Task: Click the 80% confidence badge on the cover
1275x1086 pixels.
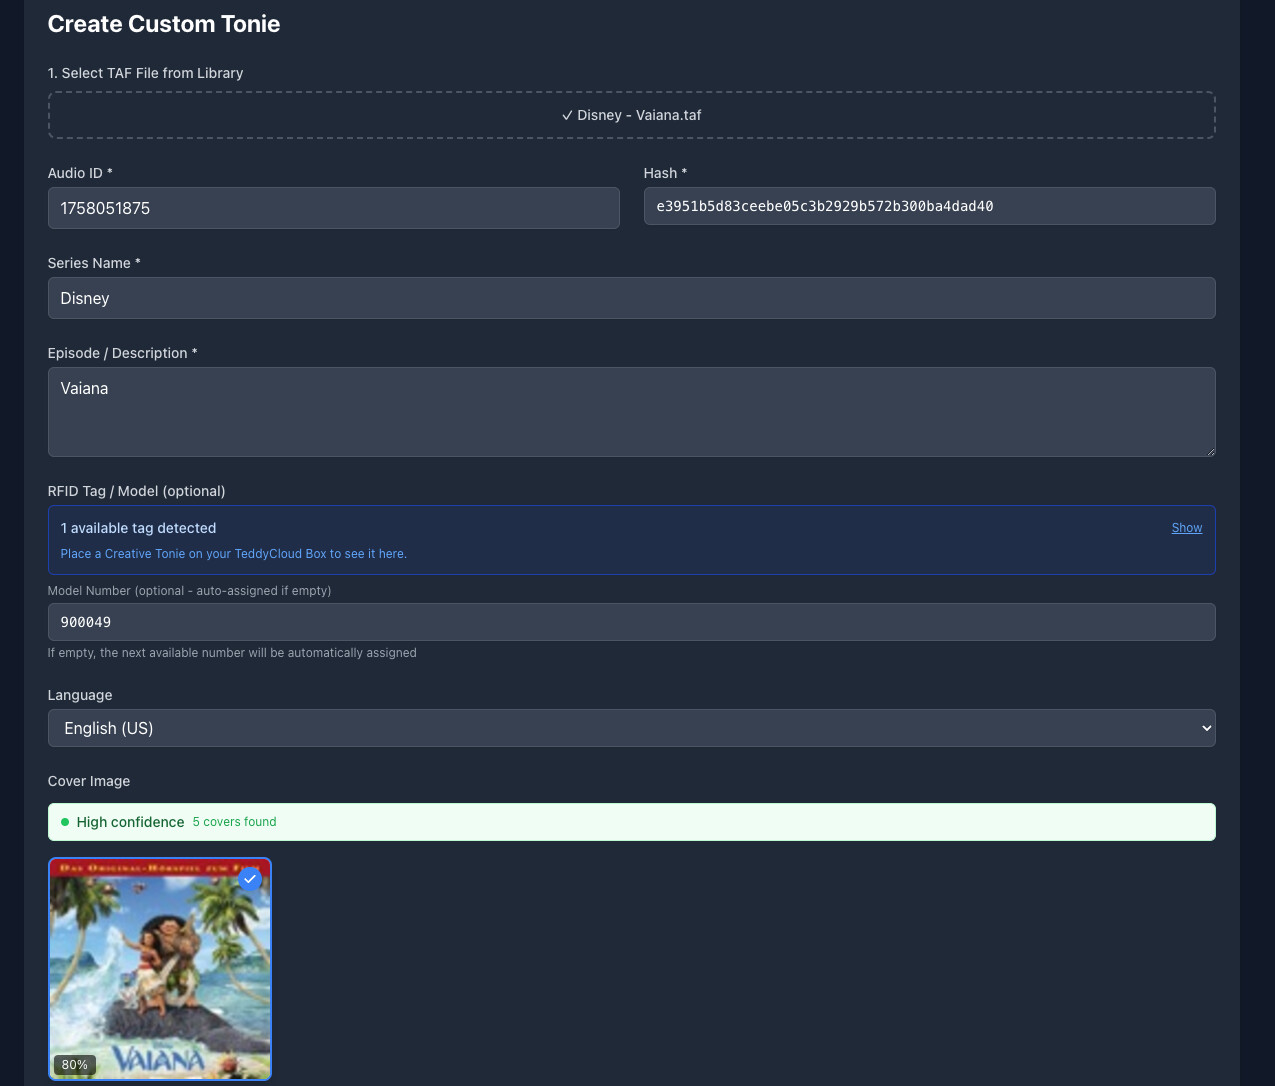Action: 75,1065
